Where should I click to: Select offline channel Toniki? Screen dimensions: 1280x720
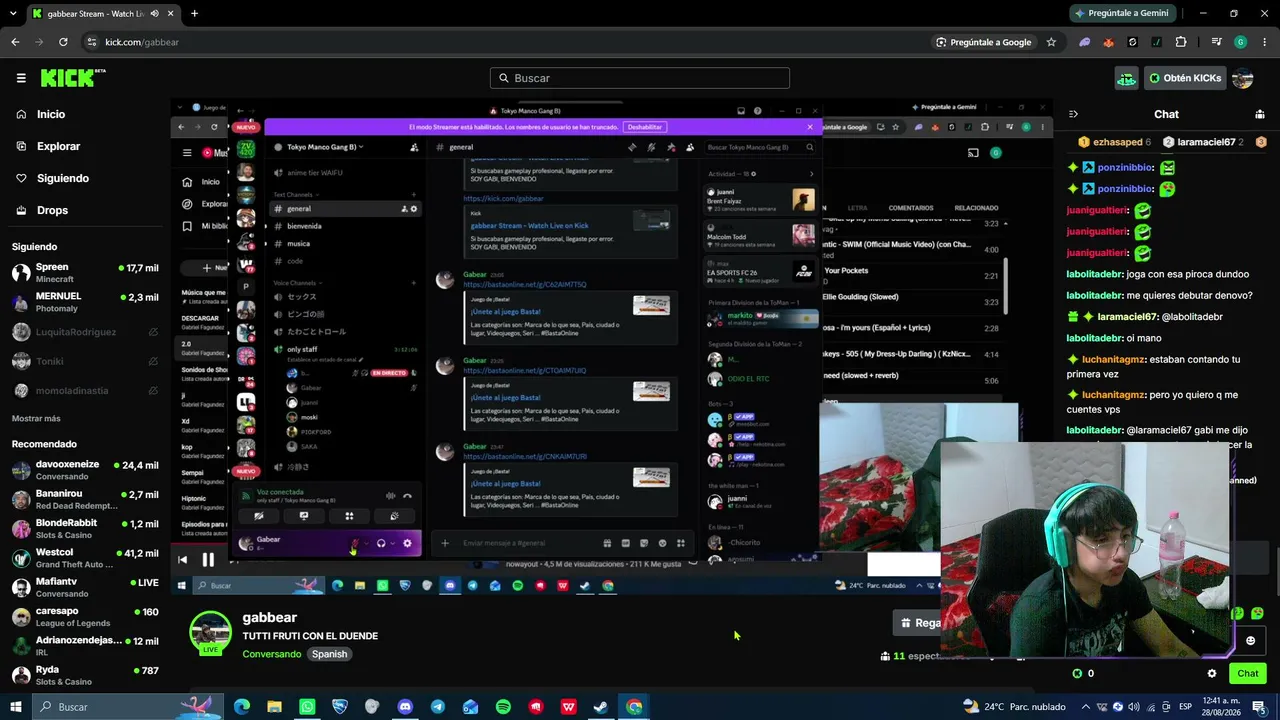(85, 361)
